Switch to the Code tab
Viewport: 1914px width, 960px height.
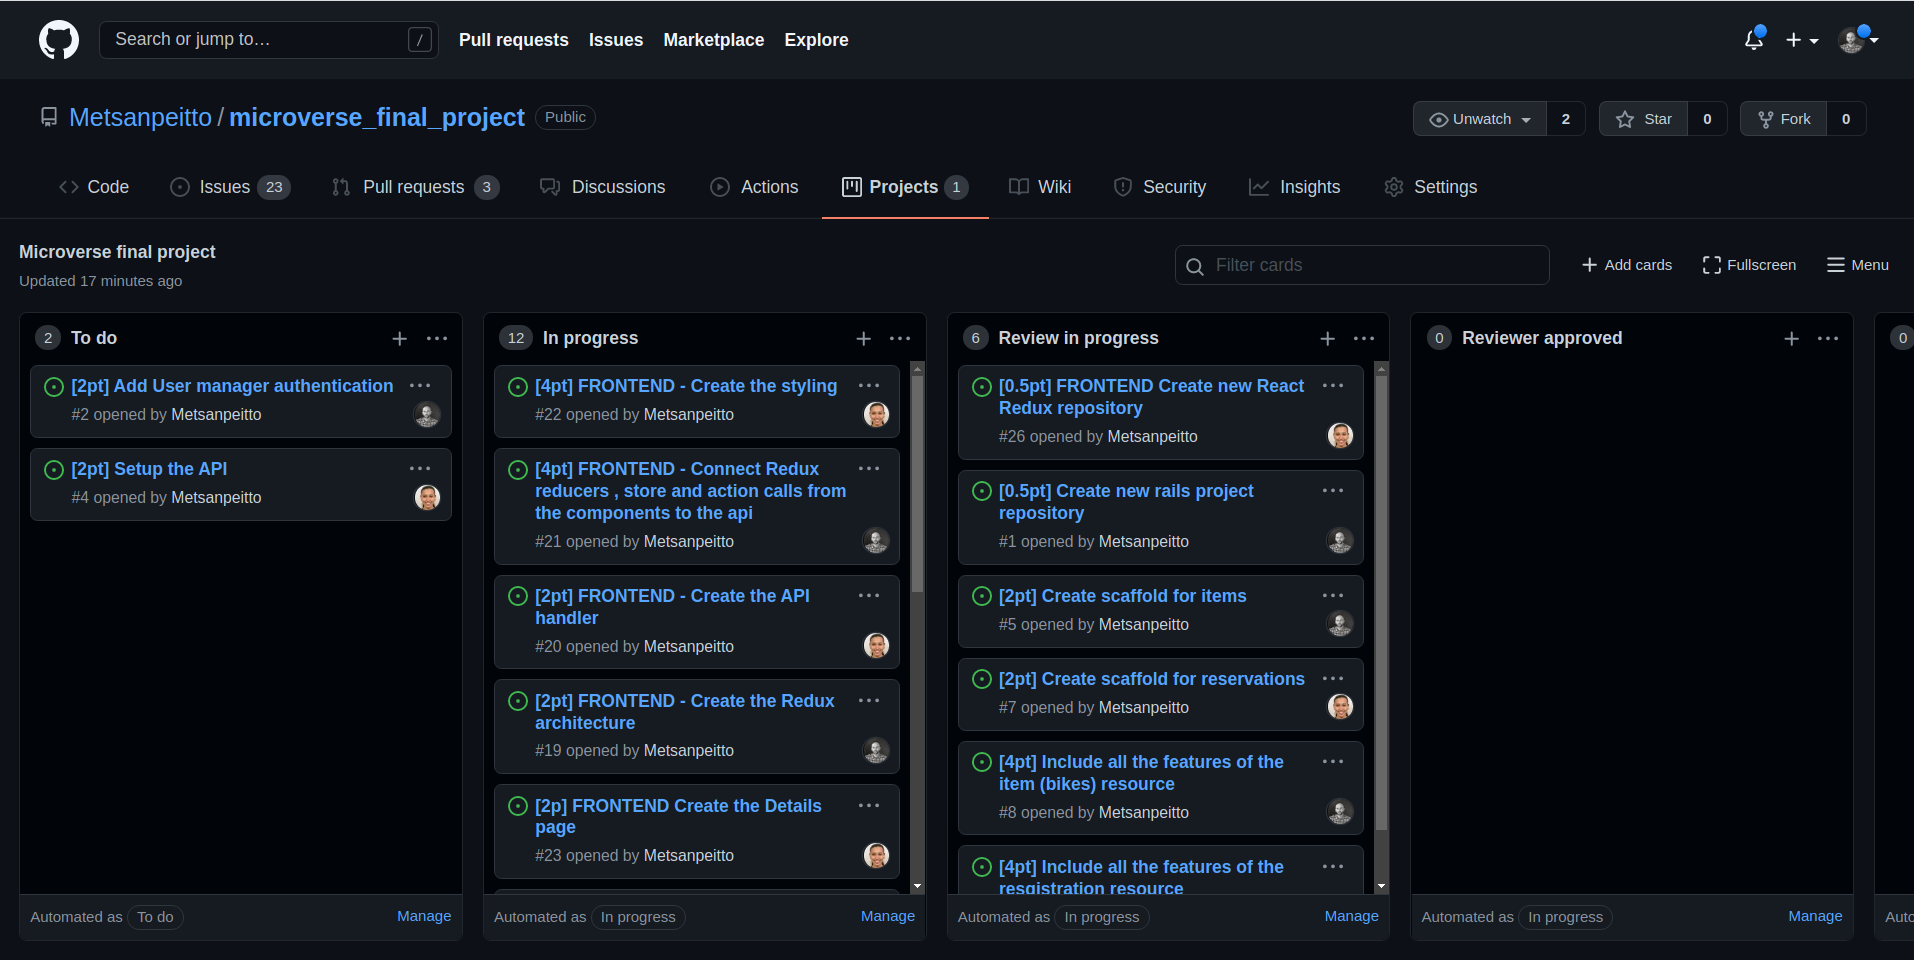pos(94,187)
